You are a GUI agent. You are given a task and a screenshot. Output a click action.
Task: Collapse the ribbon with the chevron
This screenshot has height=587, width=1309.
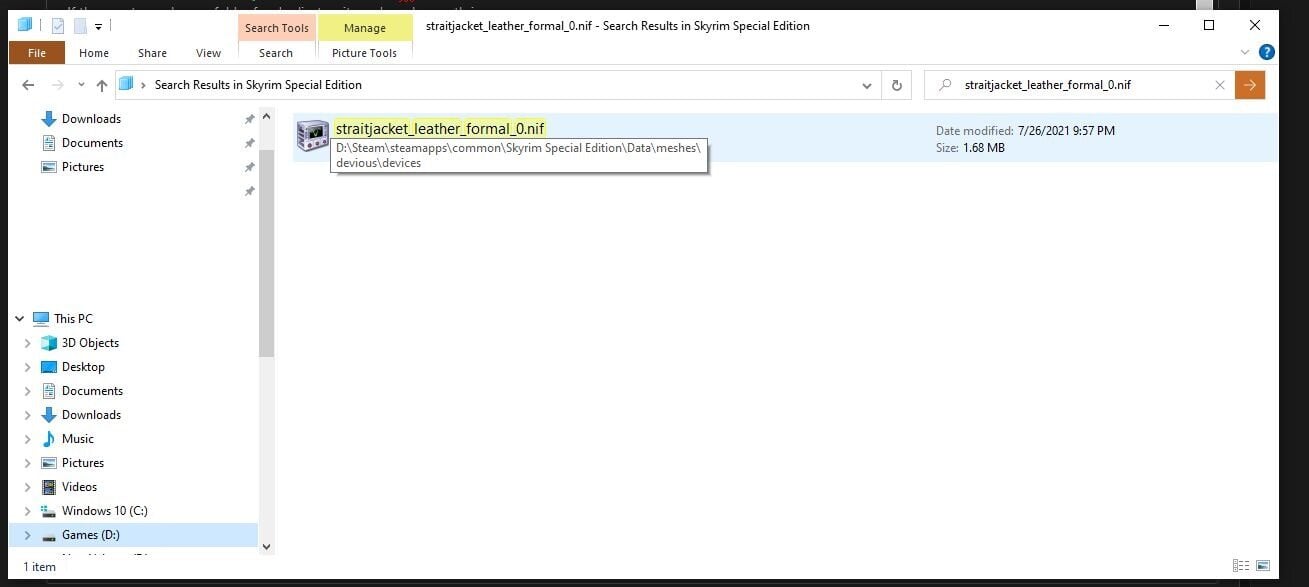[1244, 52]
